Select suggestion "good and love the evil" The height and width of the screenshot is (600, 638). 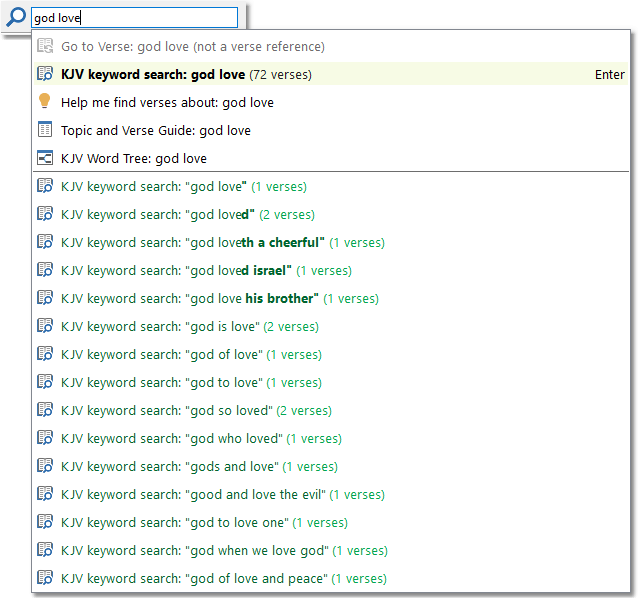click(x=330, y=494)
